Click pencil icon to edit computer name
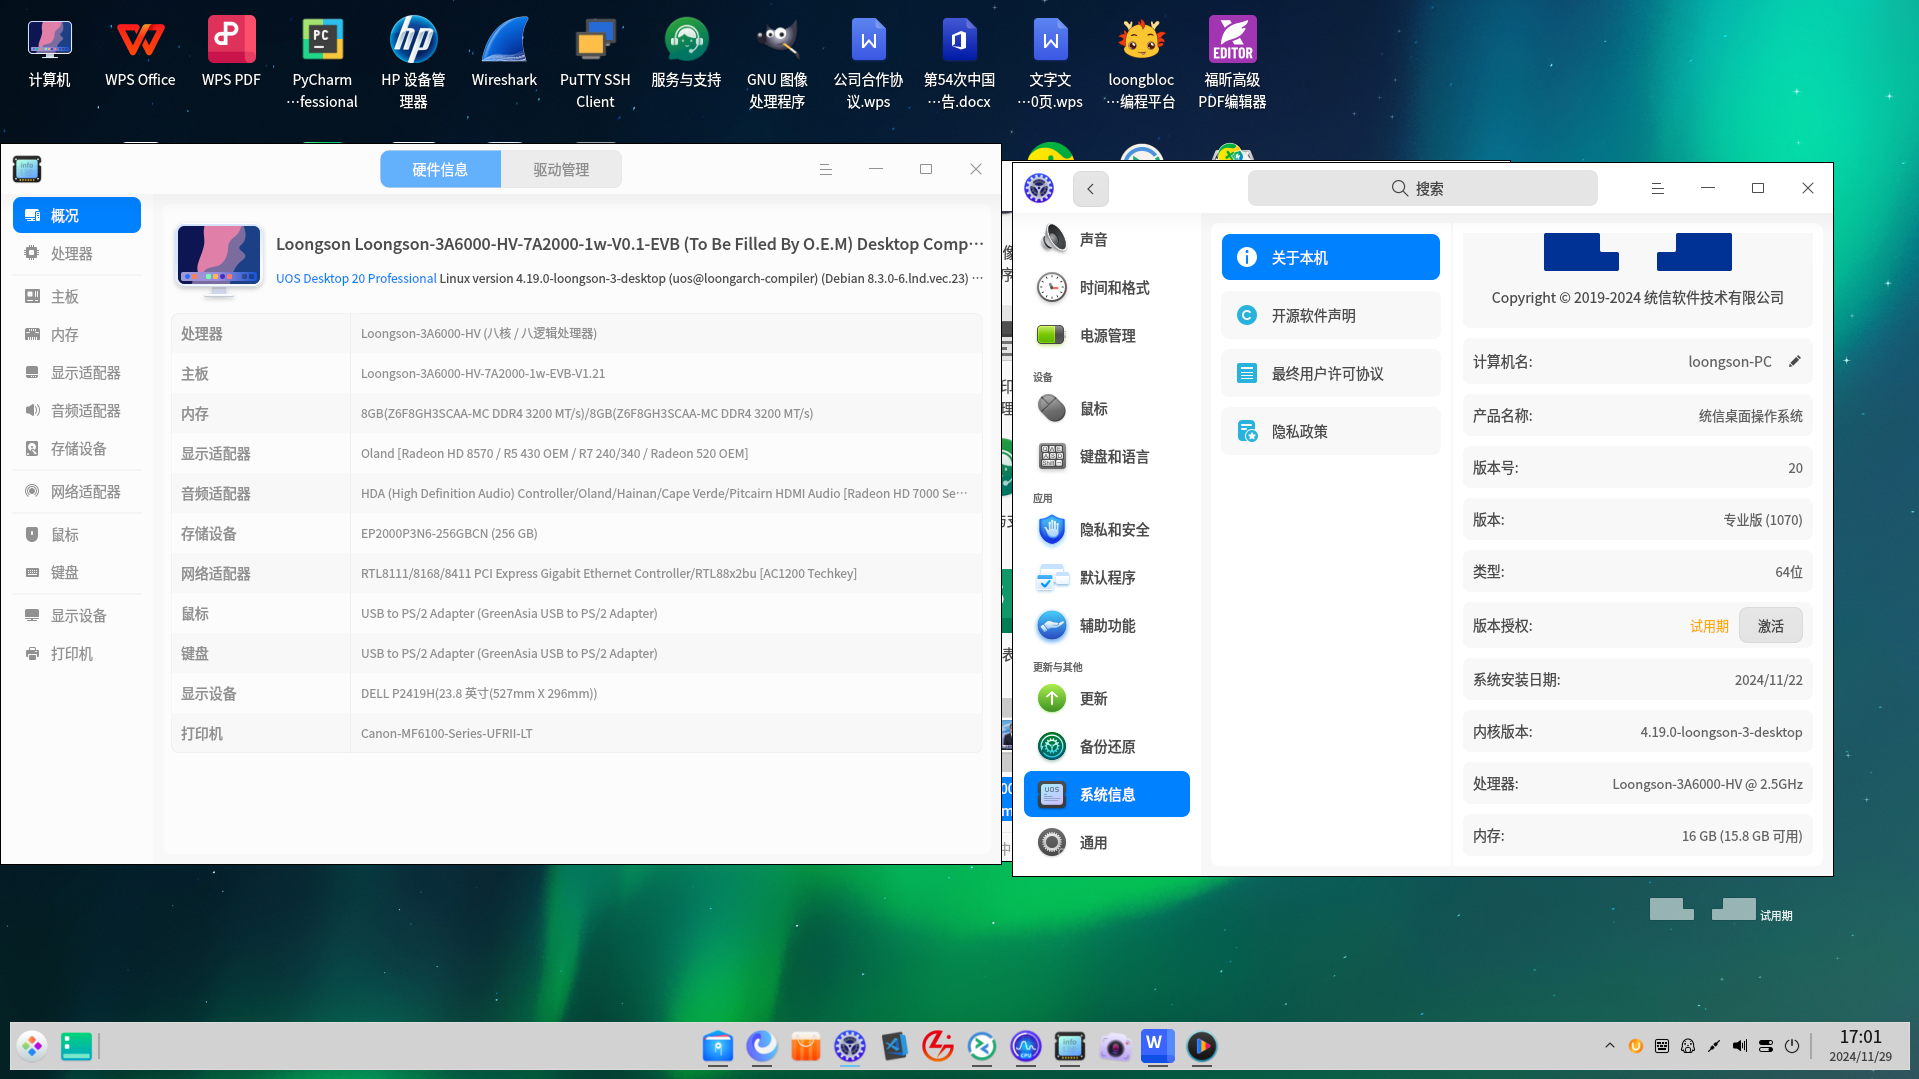This screenshot has width=1919, height=1079. [1795, 361]
